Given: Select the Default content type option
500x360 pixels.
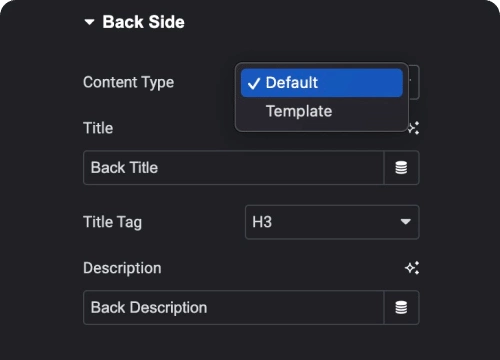Looking at the screenshot, I should coord(322,83).
